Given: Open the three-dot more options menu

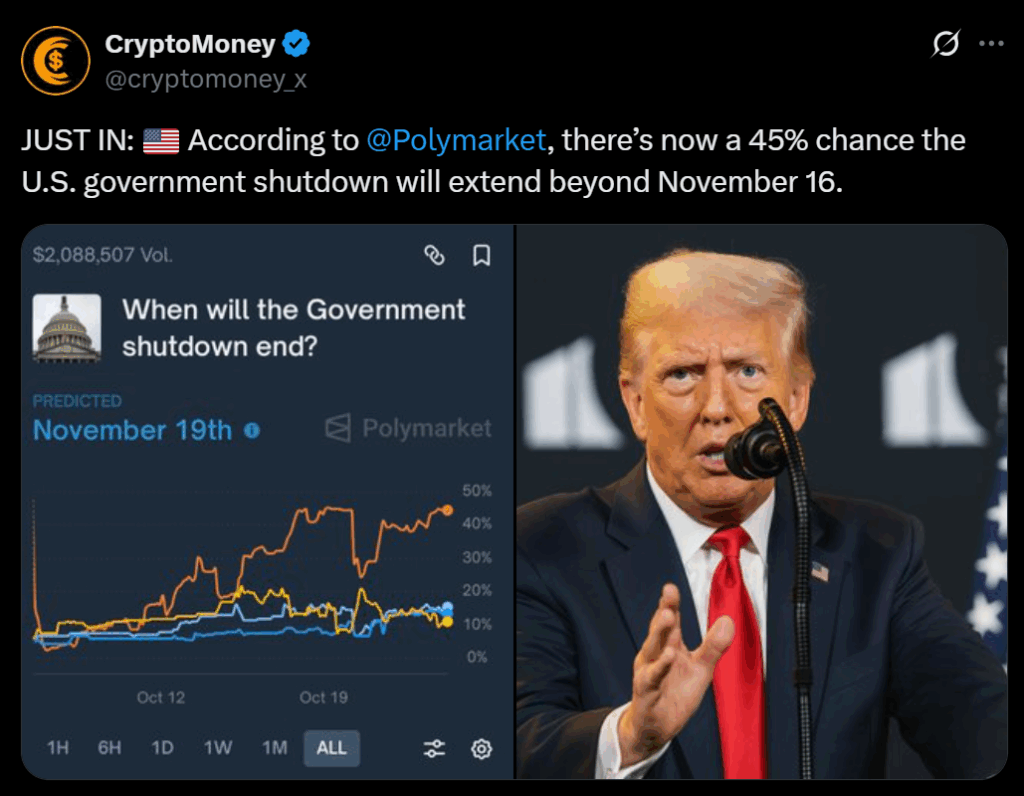Looking at the screenshot, I should pos(990,44).
